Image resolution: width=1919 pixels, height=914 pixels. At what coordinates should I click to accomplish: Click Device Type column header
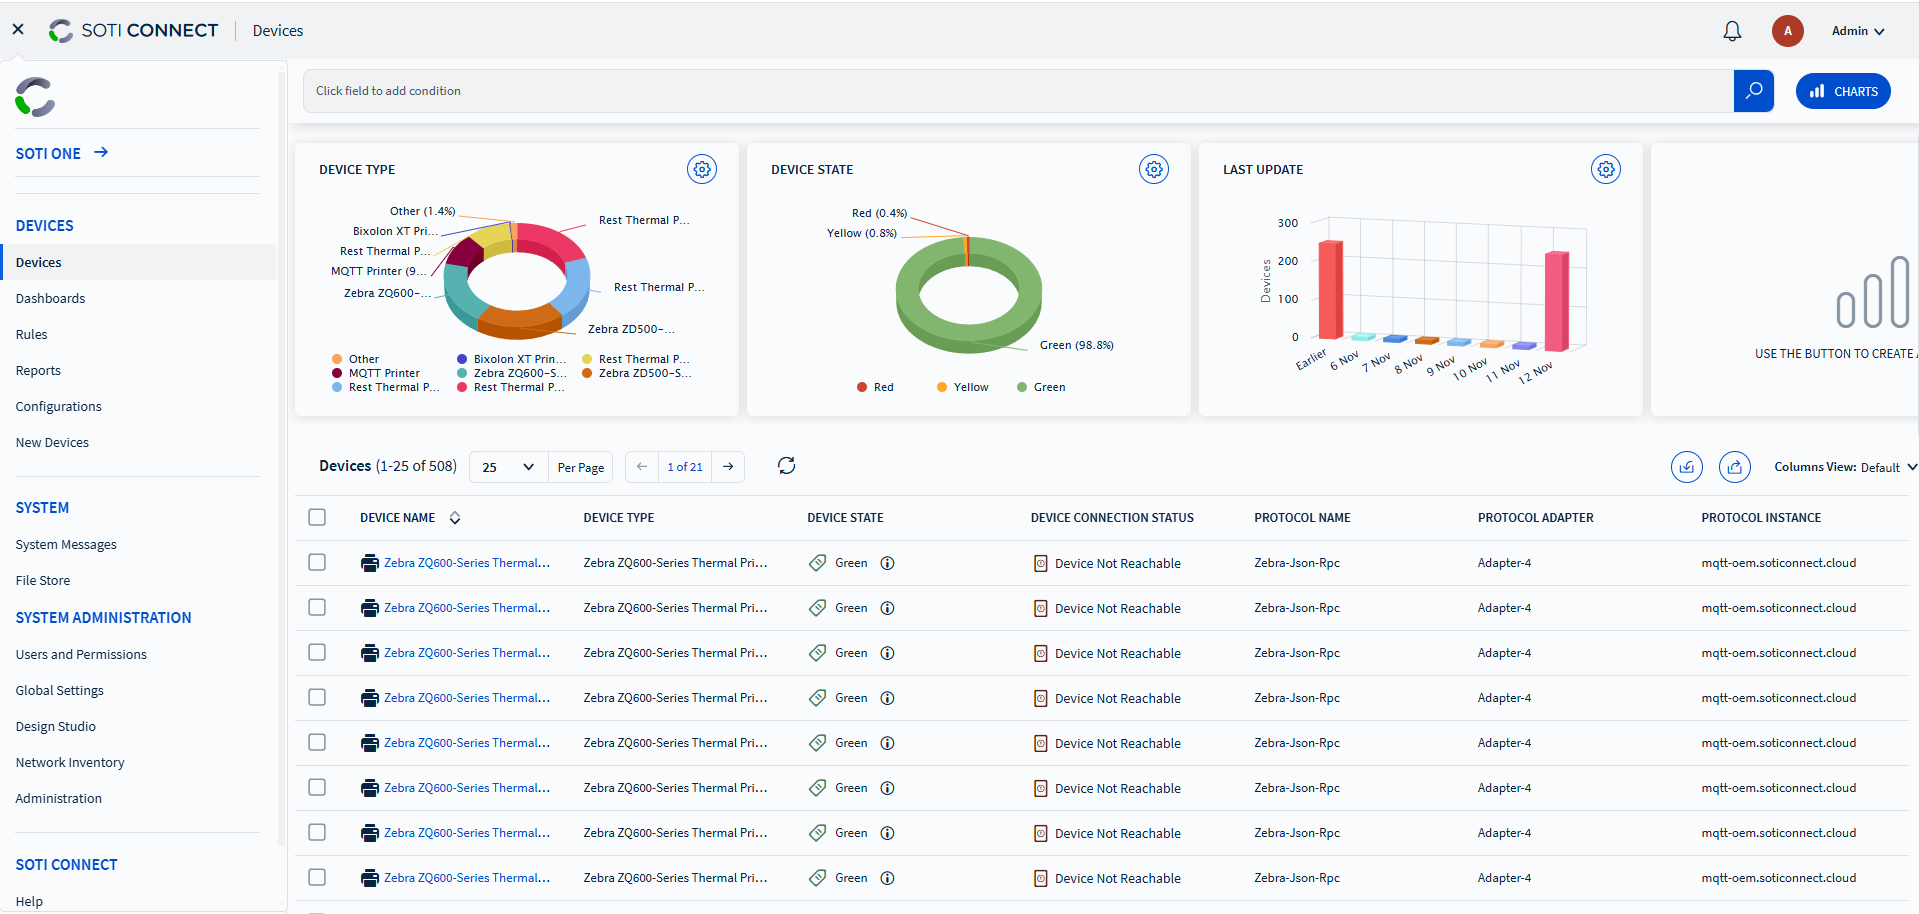[619, 518]
